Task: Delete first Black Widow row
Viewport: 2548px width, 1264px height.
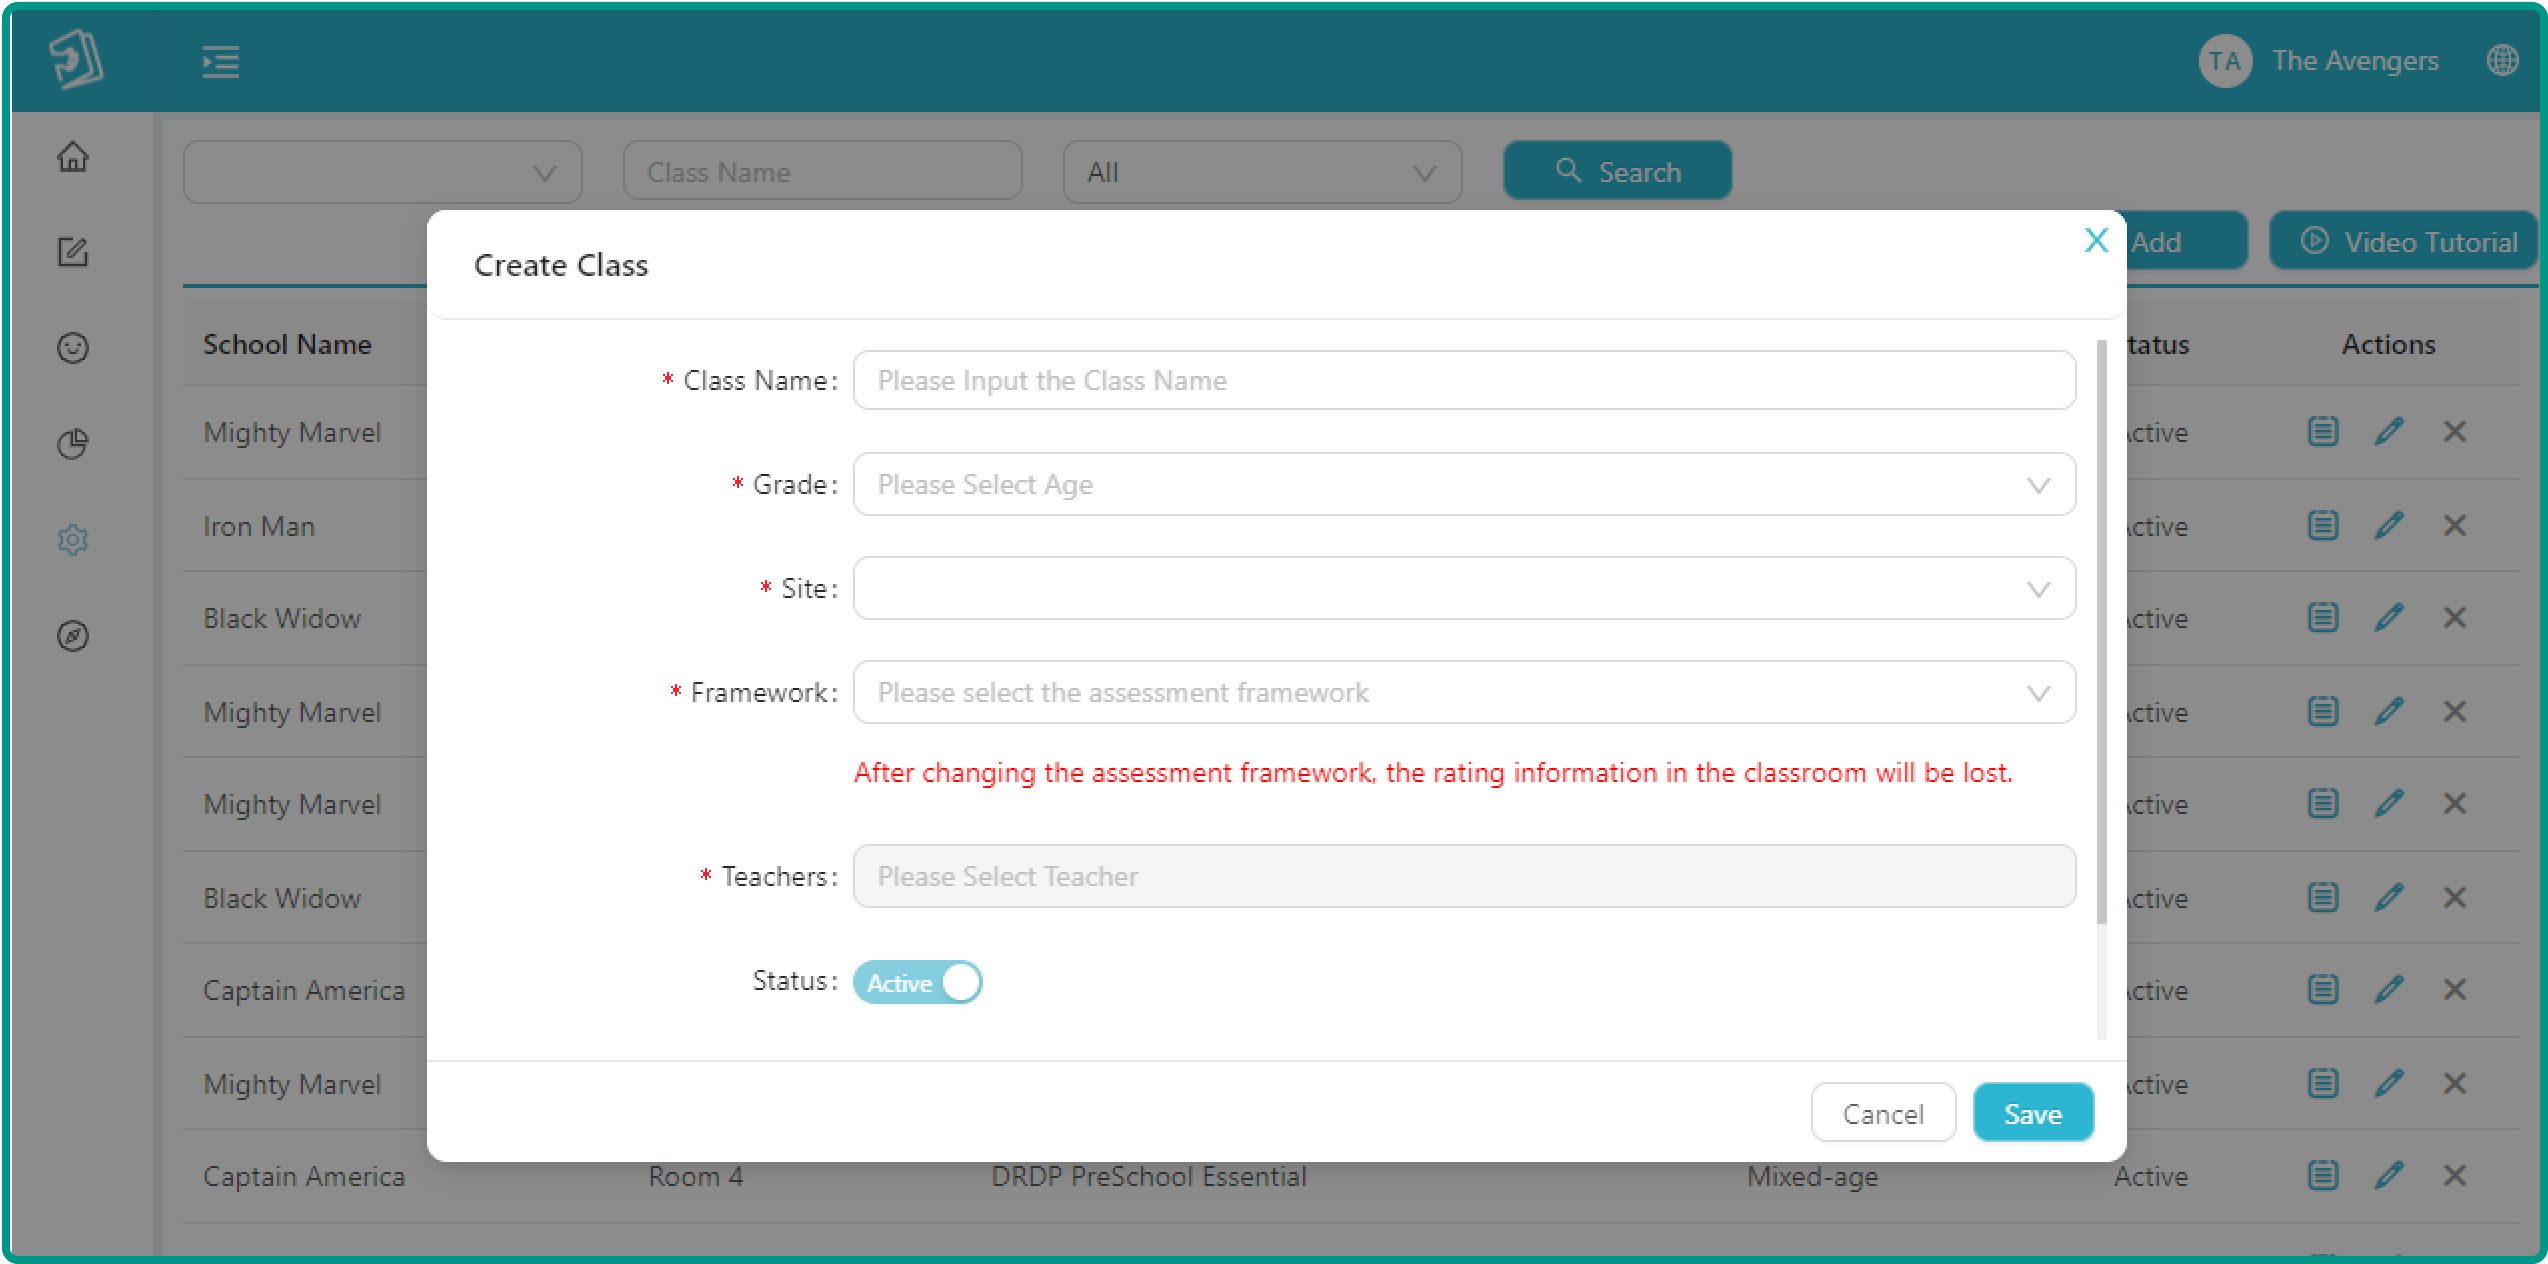Action: click(2455, 618)
